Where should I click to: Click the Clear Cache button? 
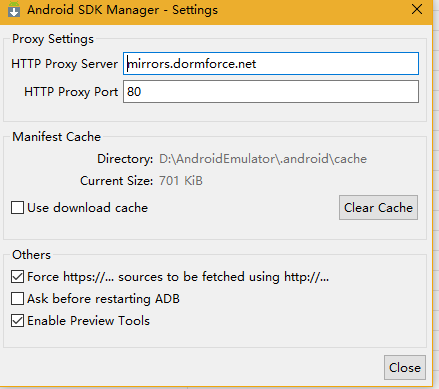378,208
